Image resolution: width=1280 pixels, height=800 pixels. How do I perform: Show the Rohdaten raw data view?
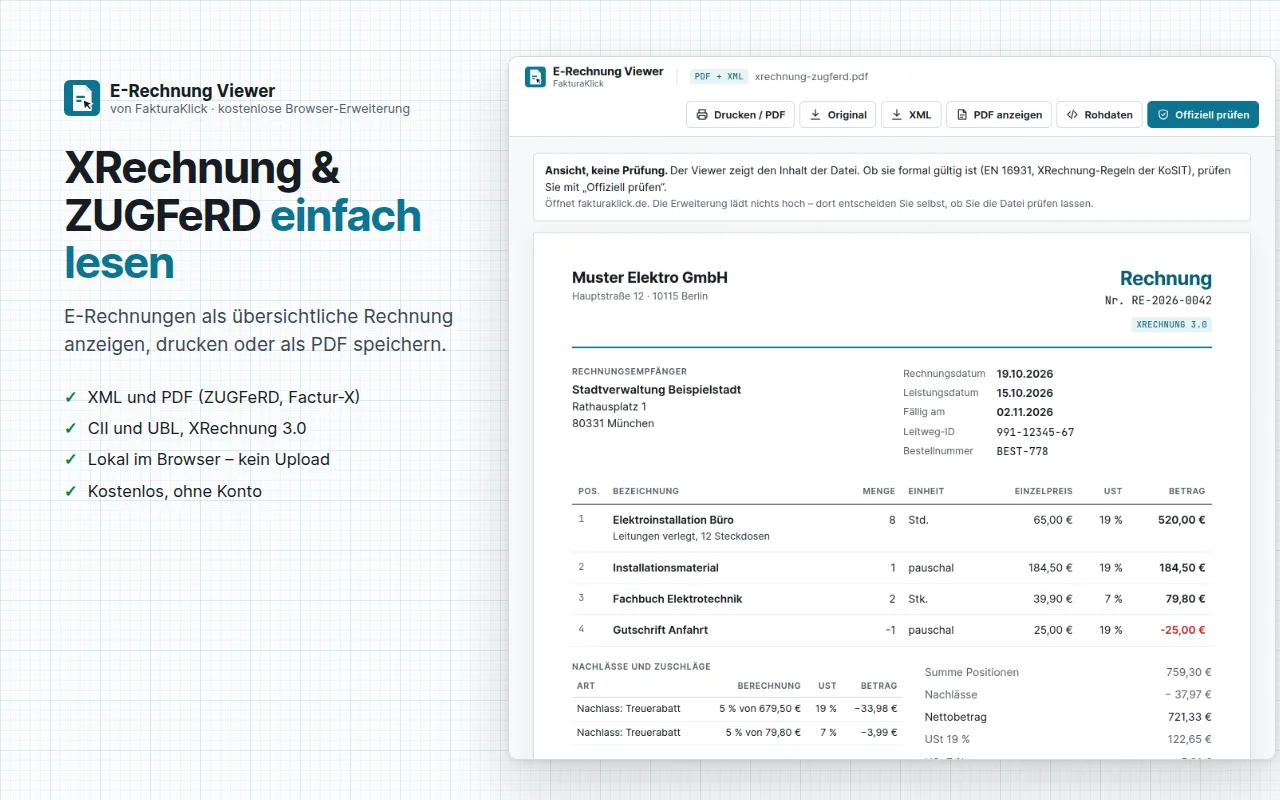click(1099, 115)
